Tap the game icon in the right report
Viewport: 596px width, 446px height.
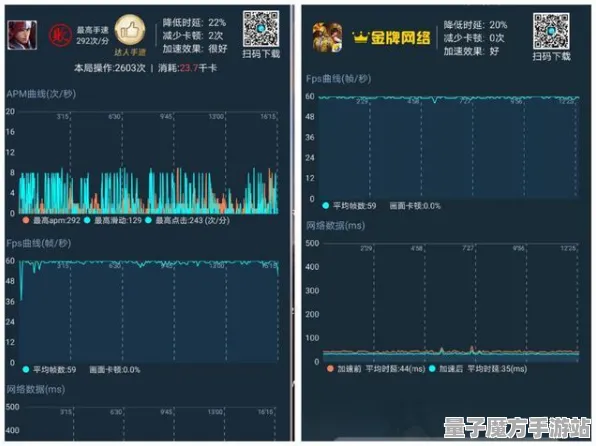[327, 37]
